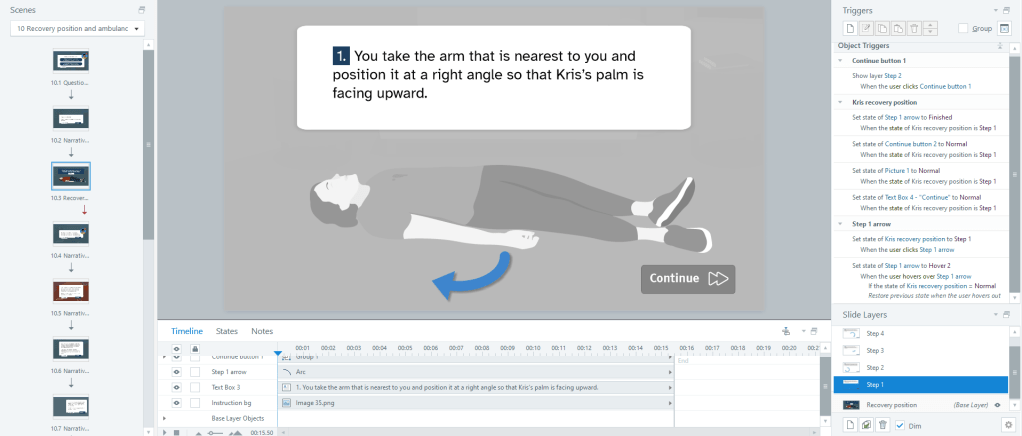The image size is (1022, 436).
Task: Switch to the States tab
Action: tap(227, 331)
